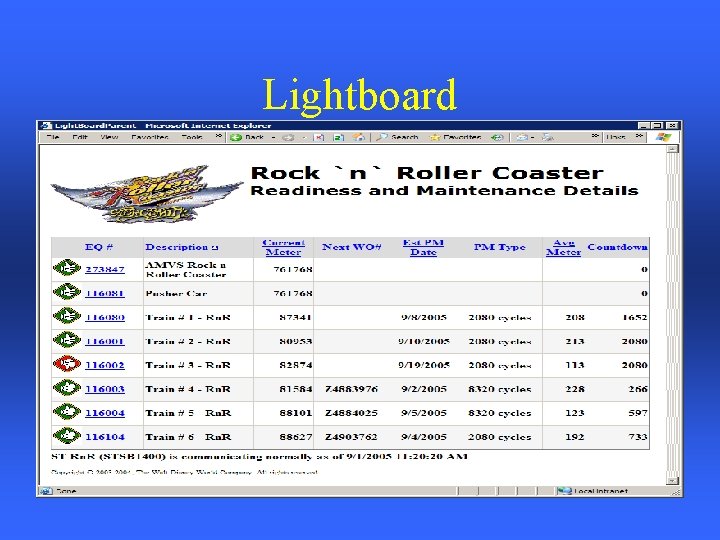This screenshot has width=720, height=540.
Task: Click the Rock 'n' Roller Coaster logo image
Action: 147,194
